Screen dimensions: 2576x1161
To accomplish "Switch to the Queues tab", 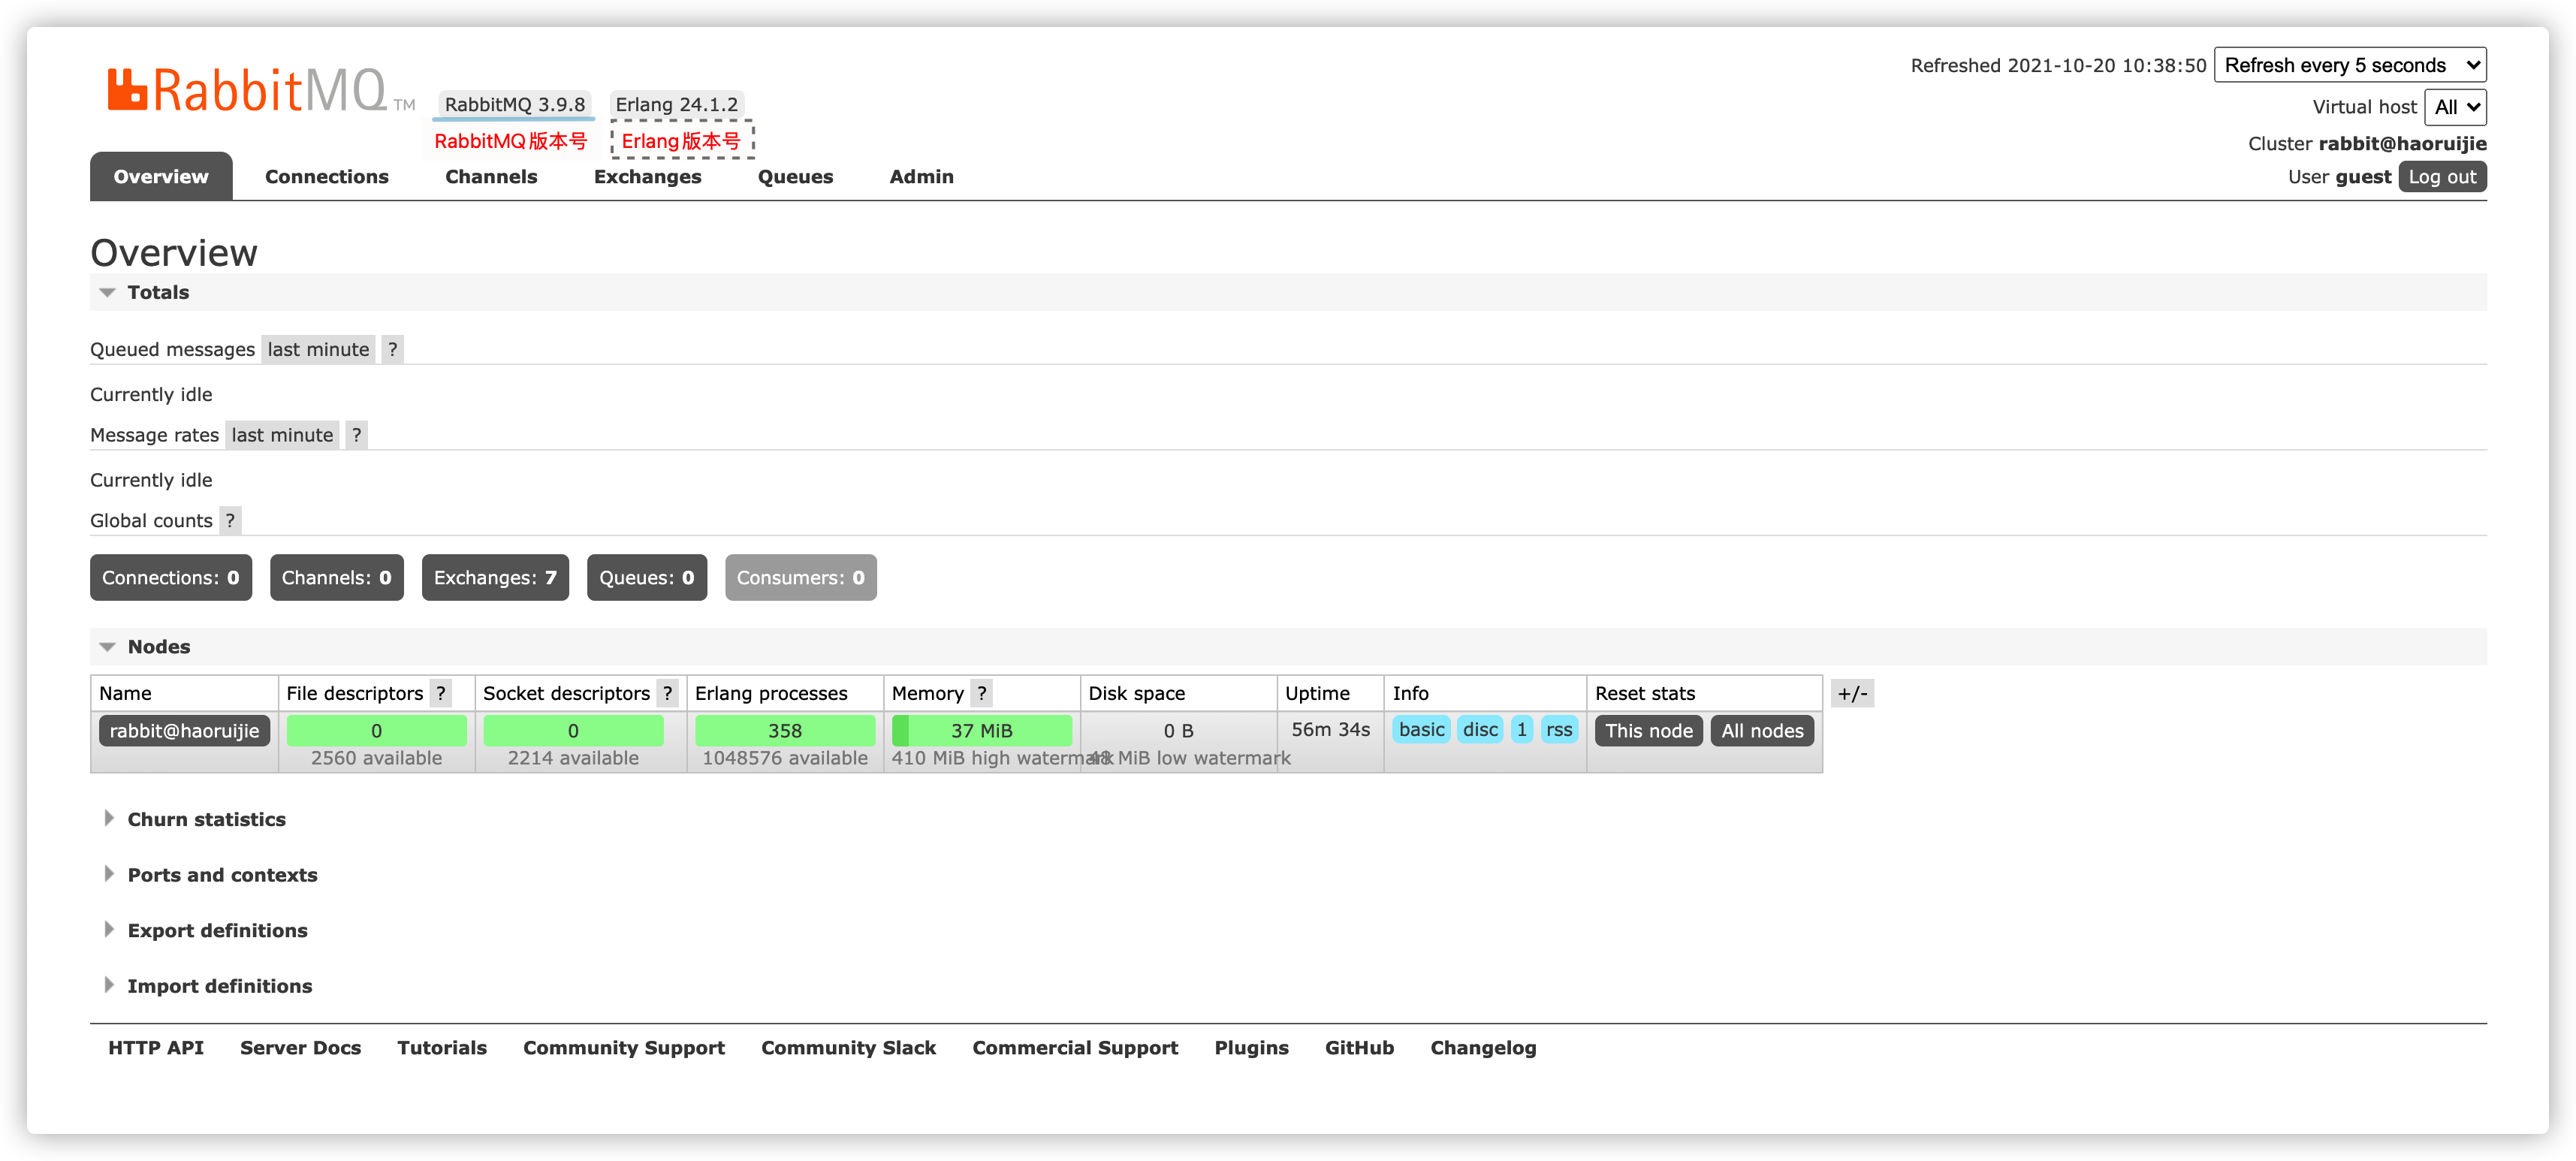I will pyautogui.click(x=795, y=176).
